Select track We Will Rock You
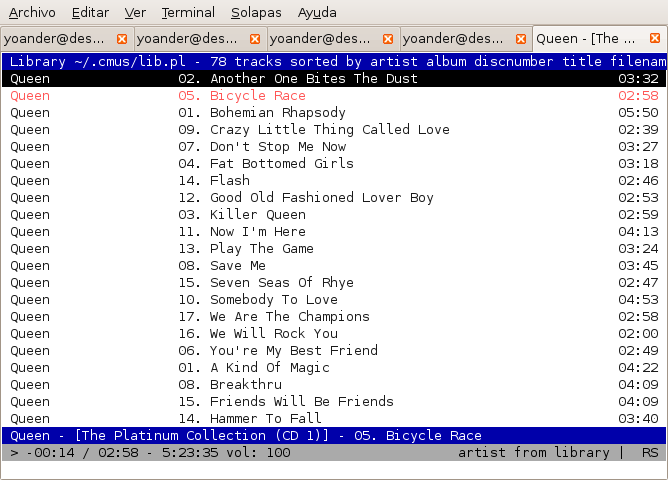Screen dimensions: 668x480 (x=334, y=334)
